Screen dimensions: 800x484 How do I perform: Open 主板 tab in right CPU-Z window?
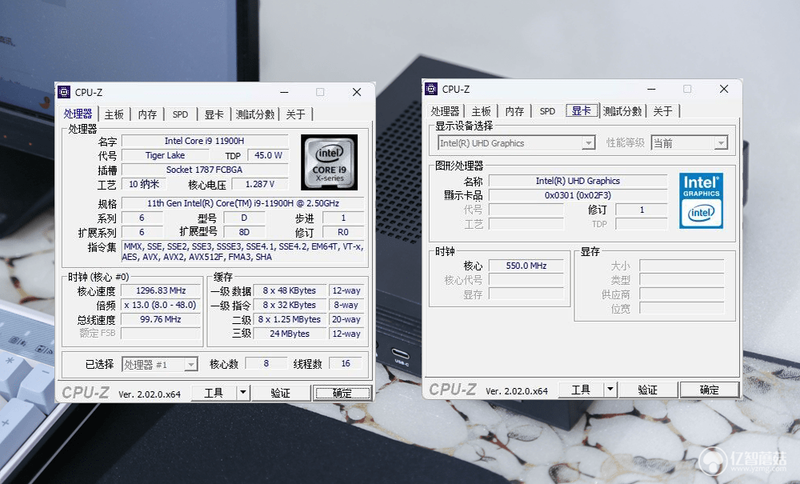[x=481, y=111]
